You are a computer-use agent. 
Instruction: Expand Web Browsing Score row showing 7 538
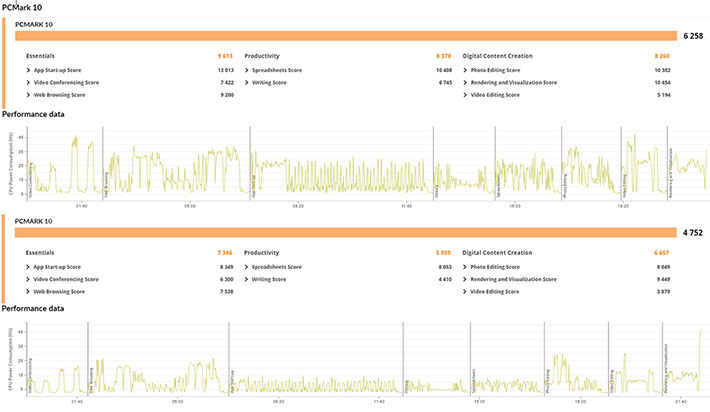pyautogui.click(x=130, y=292)
